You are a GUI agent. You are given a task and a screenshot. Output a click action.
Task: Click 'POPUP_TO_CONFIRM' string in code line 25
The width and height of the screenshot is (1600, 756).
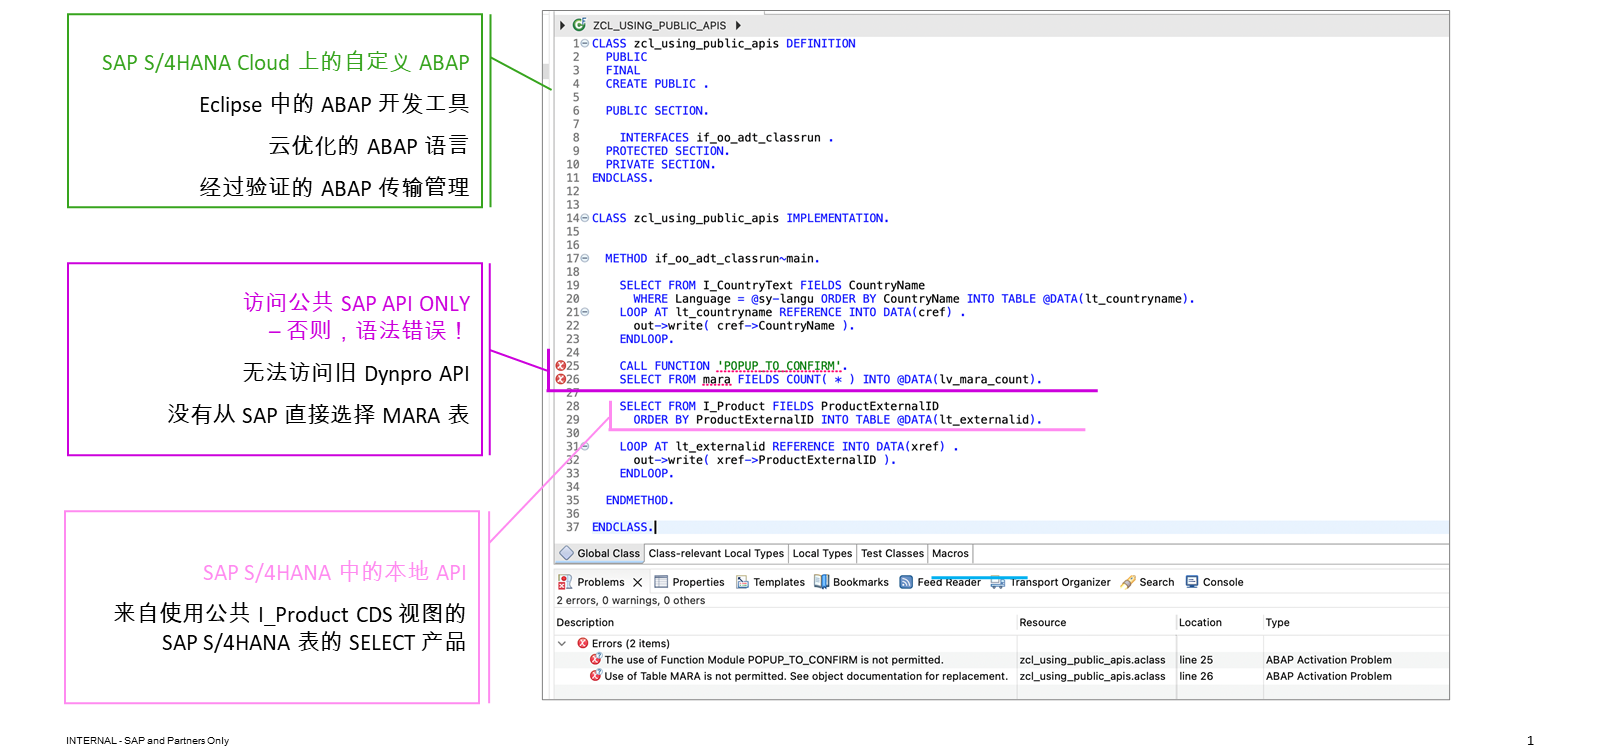click(x=782, y=366)
